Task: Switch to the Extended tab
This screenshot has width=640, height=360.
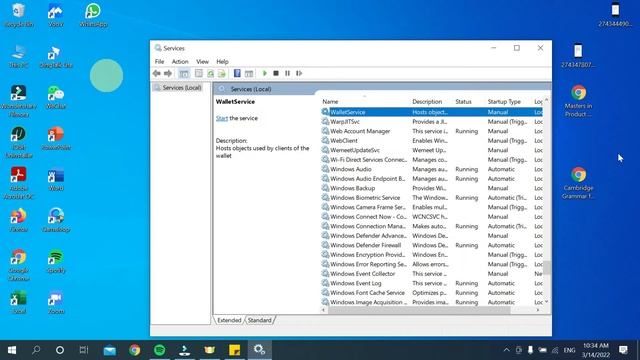Action: pyautogui.click(x=229, y=320)
